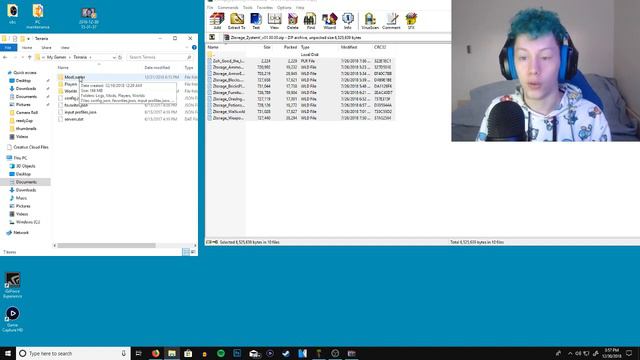Screen dimensions: 640x360
Task: Sort WinRAR list by Modified column
Action: pyautogui.click(x=349, y=47)
